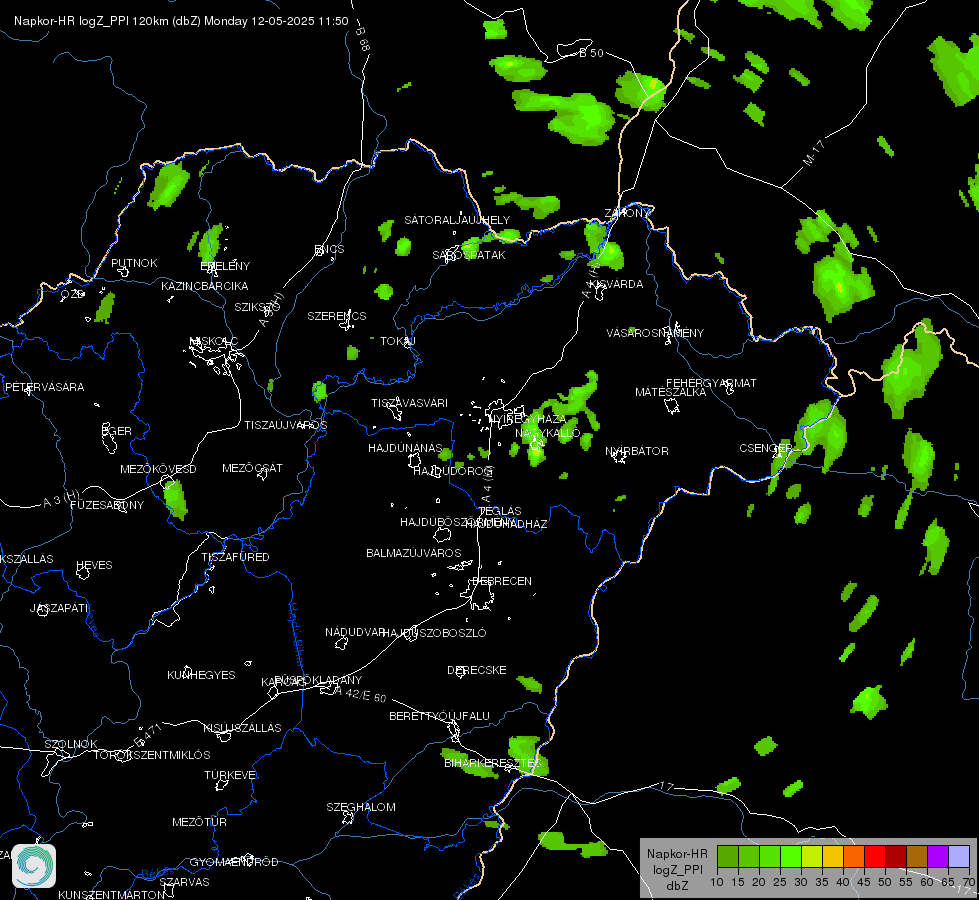Click the HAJDUSZOBOSZLO label
The width and height of the screenshot is (979, 900).
pyautogui.click(x=435, y=633)
